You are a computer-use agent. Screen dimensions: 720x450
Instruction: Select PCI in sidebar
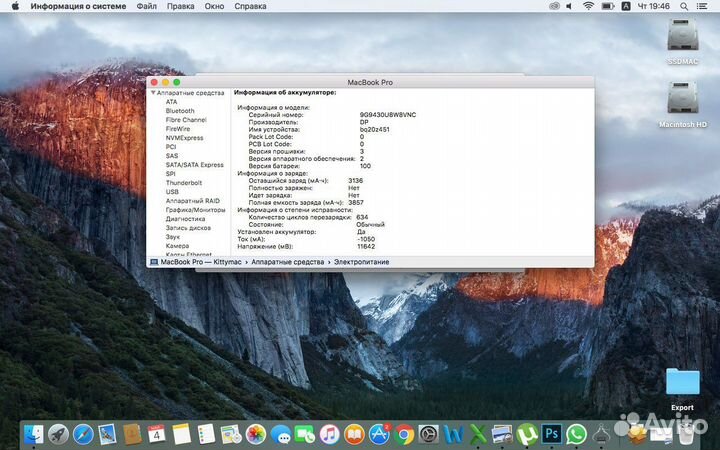click(171, 147)
